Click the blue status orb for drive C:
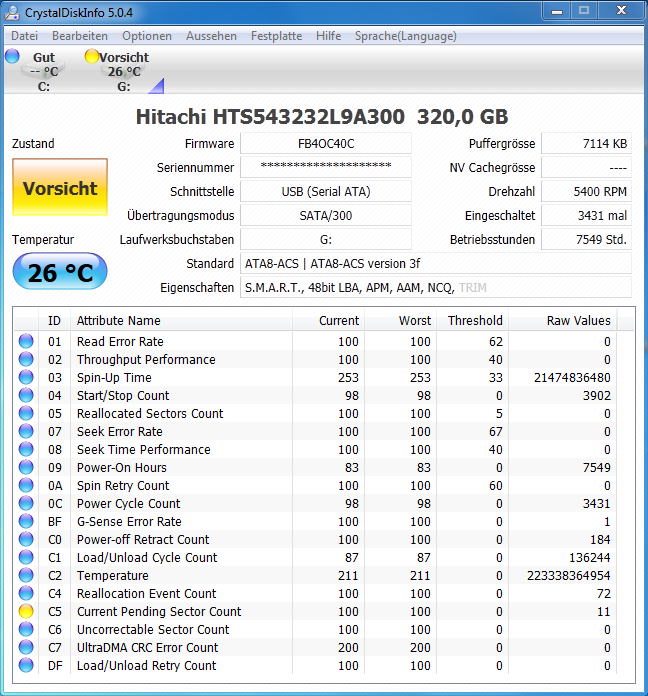Screen dimensions: 648x696 (12, 56)
